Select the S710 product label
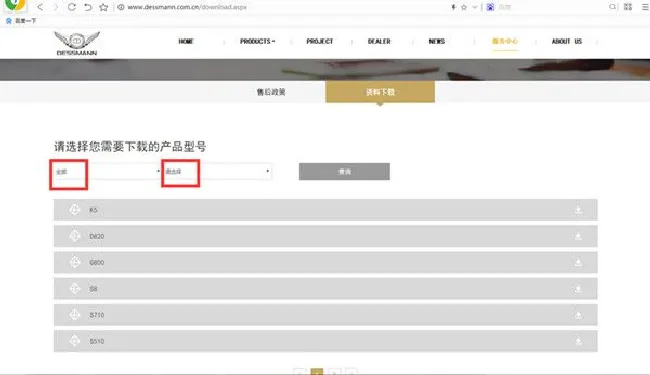 97,315
